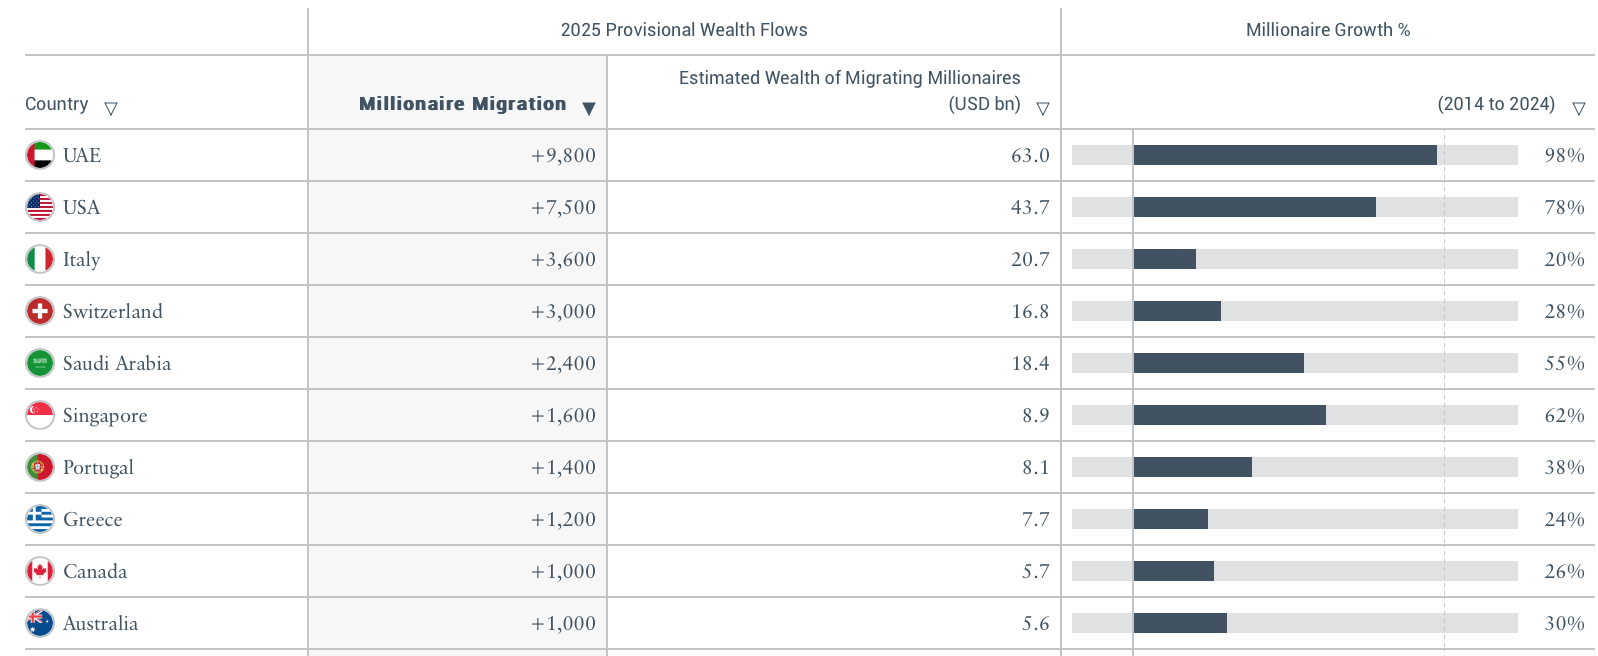
Task: Click the Canada flag icon
Action: (x=40, y=571)
